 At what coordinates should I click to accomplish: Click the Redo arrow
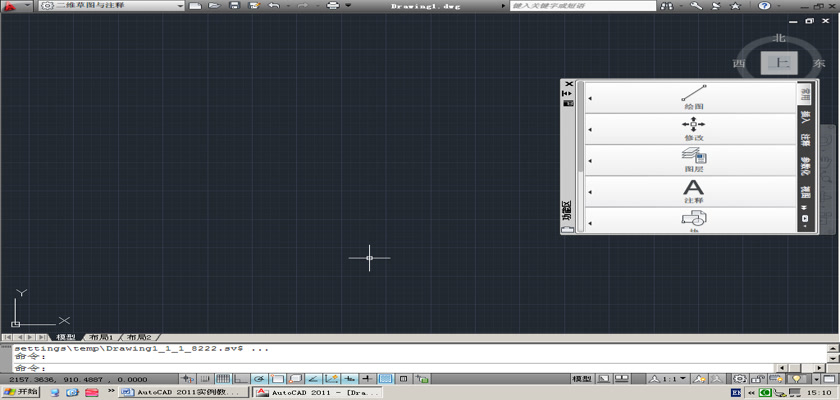tap(303, 6)
